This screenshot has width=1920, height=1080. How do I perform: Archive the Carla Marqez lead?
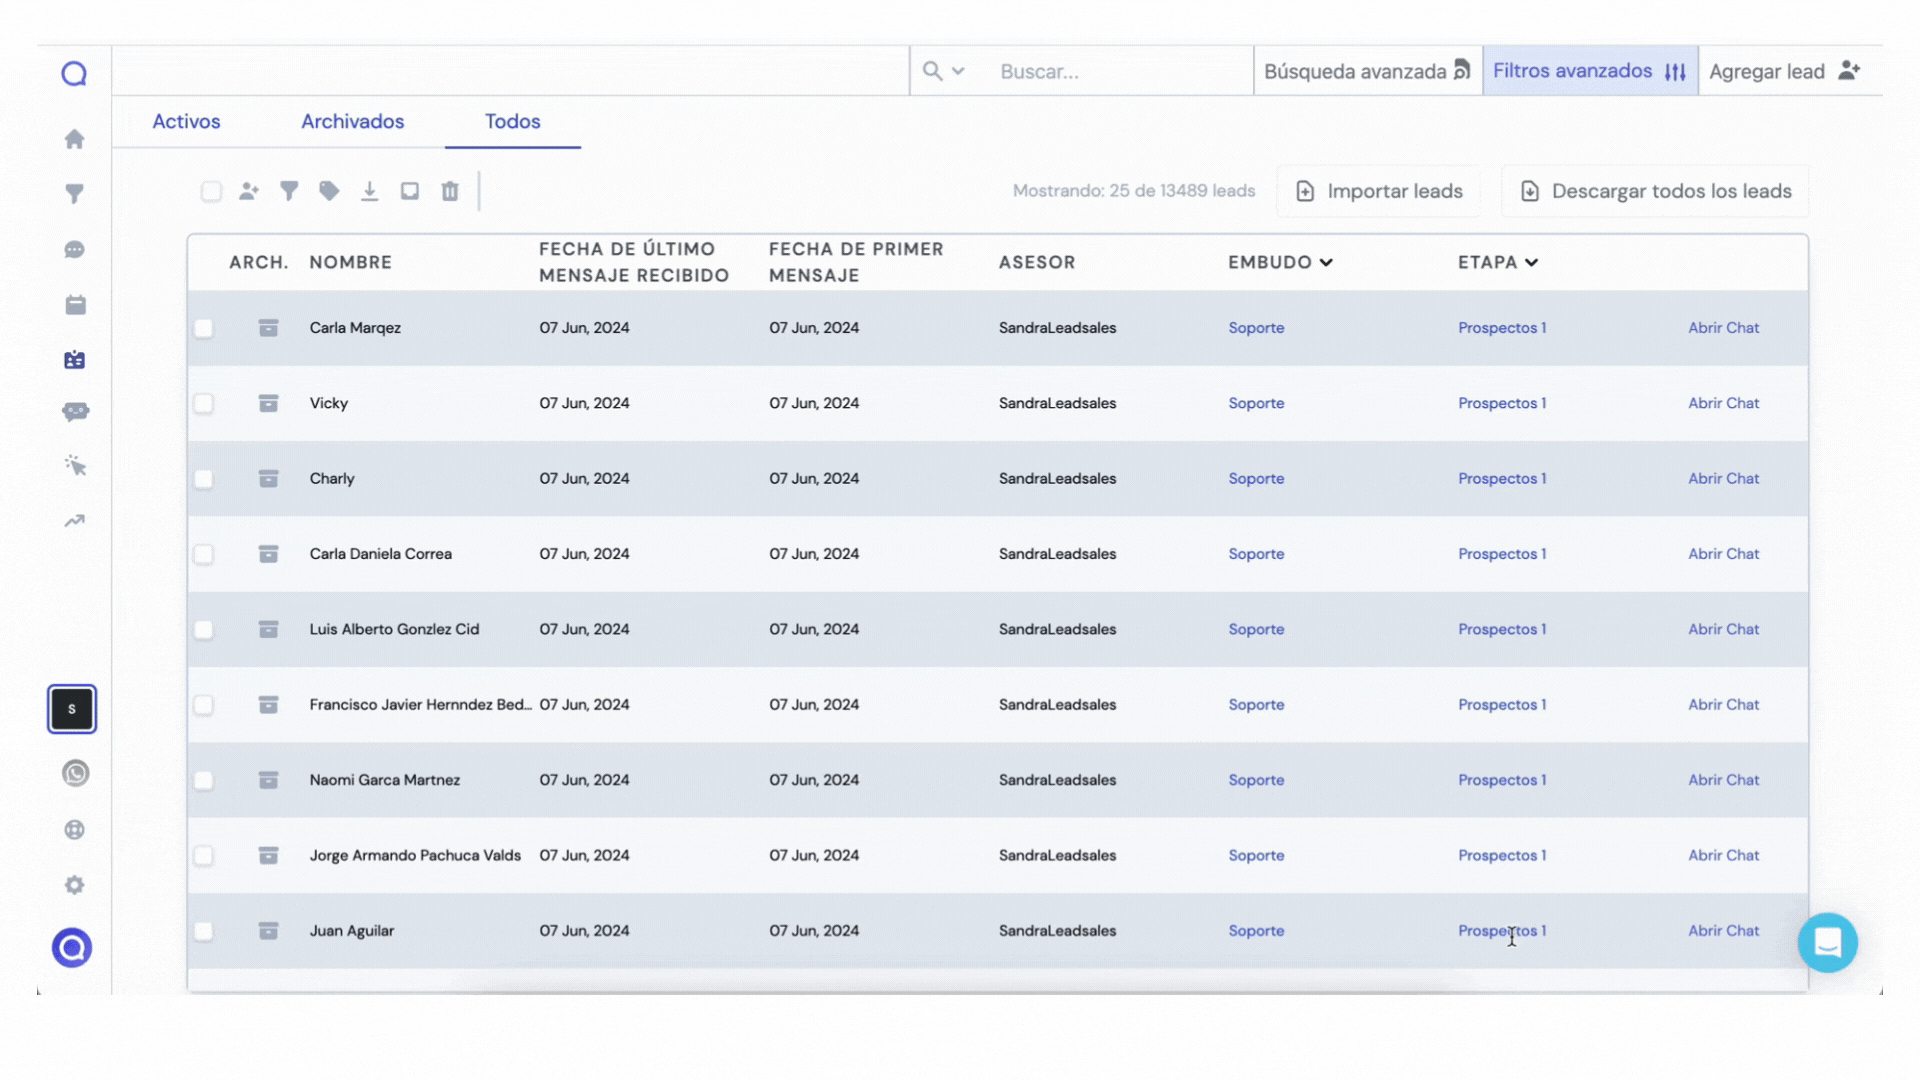[268, 328]
